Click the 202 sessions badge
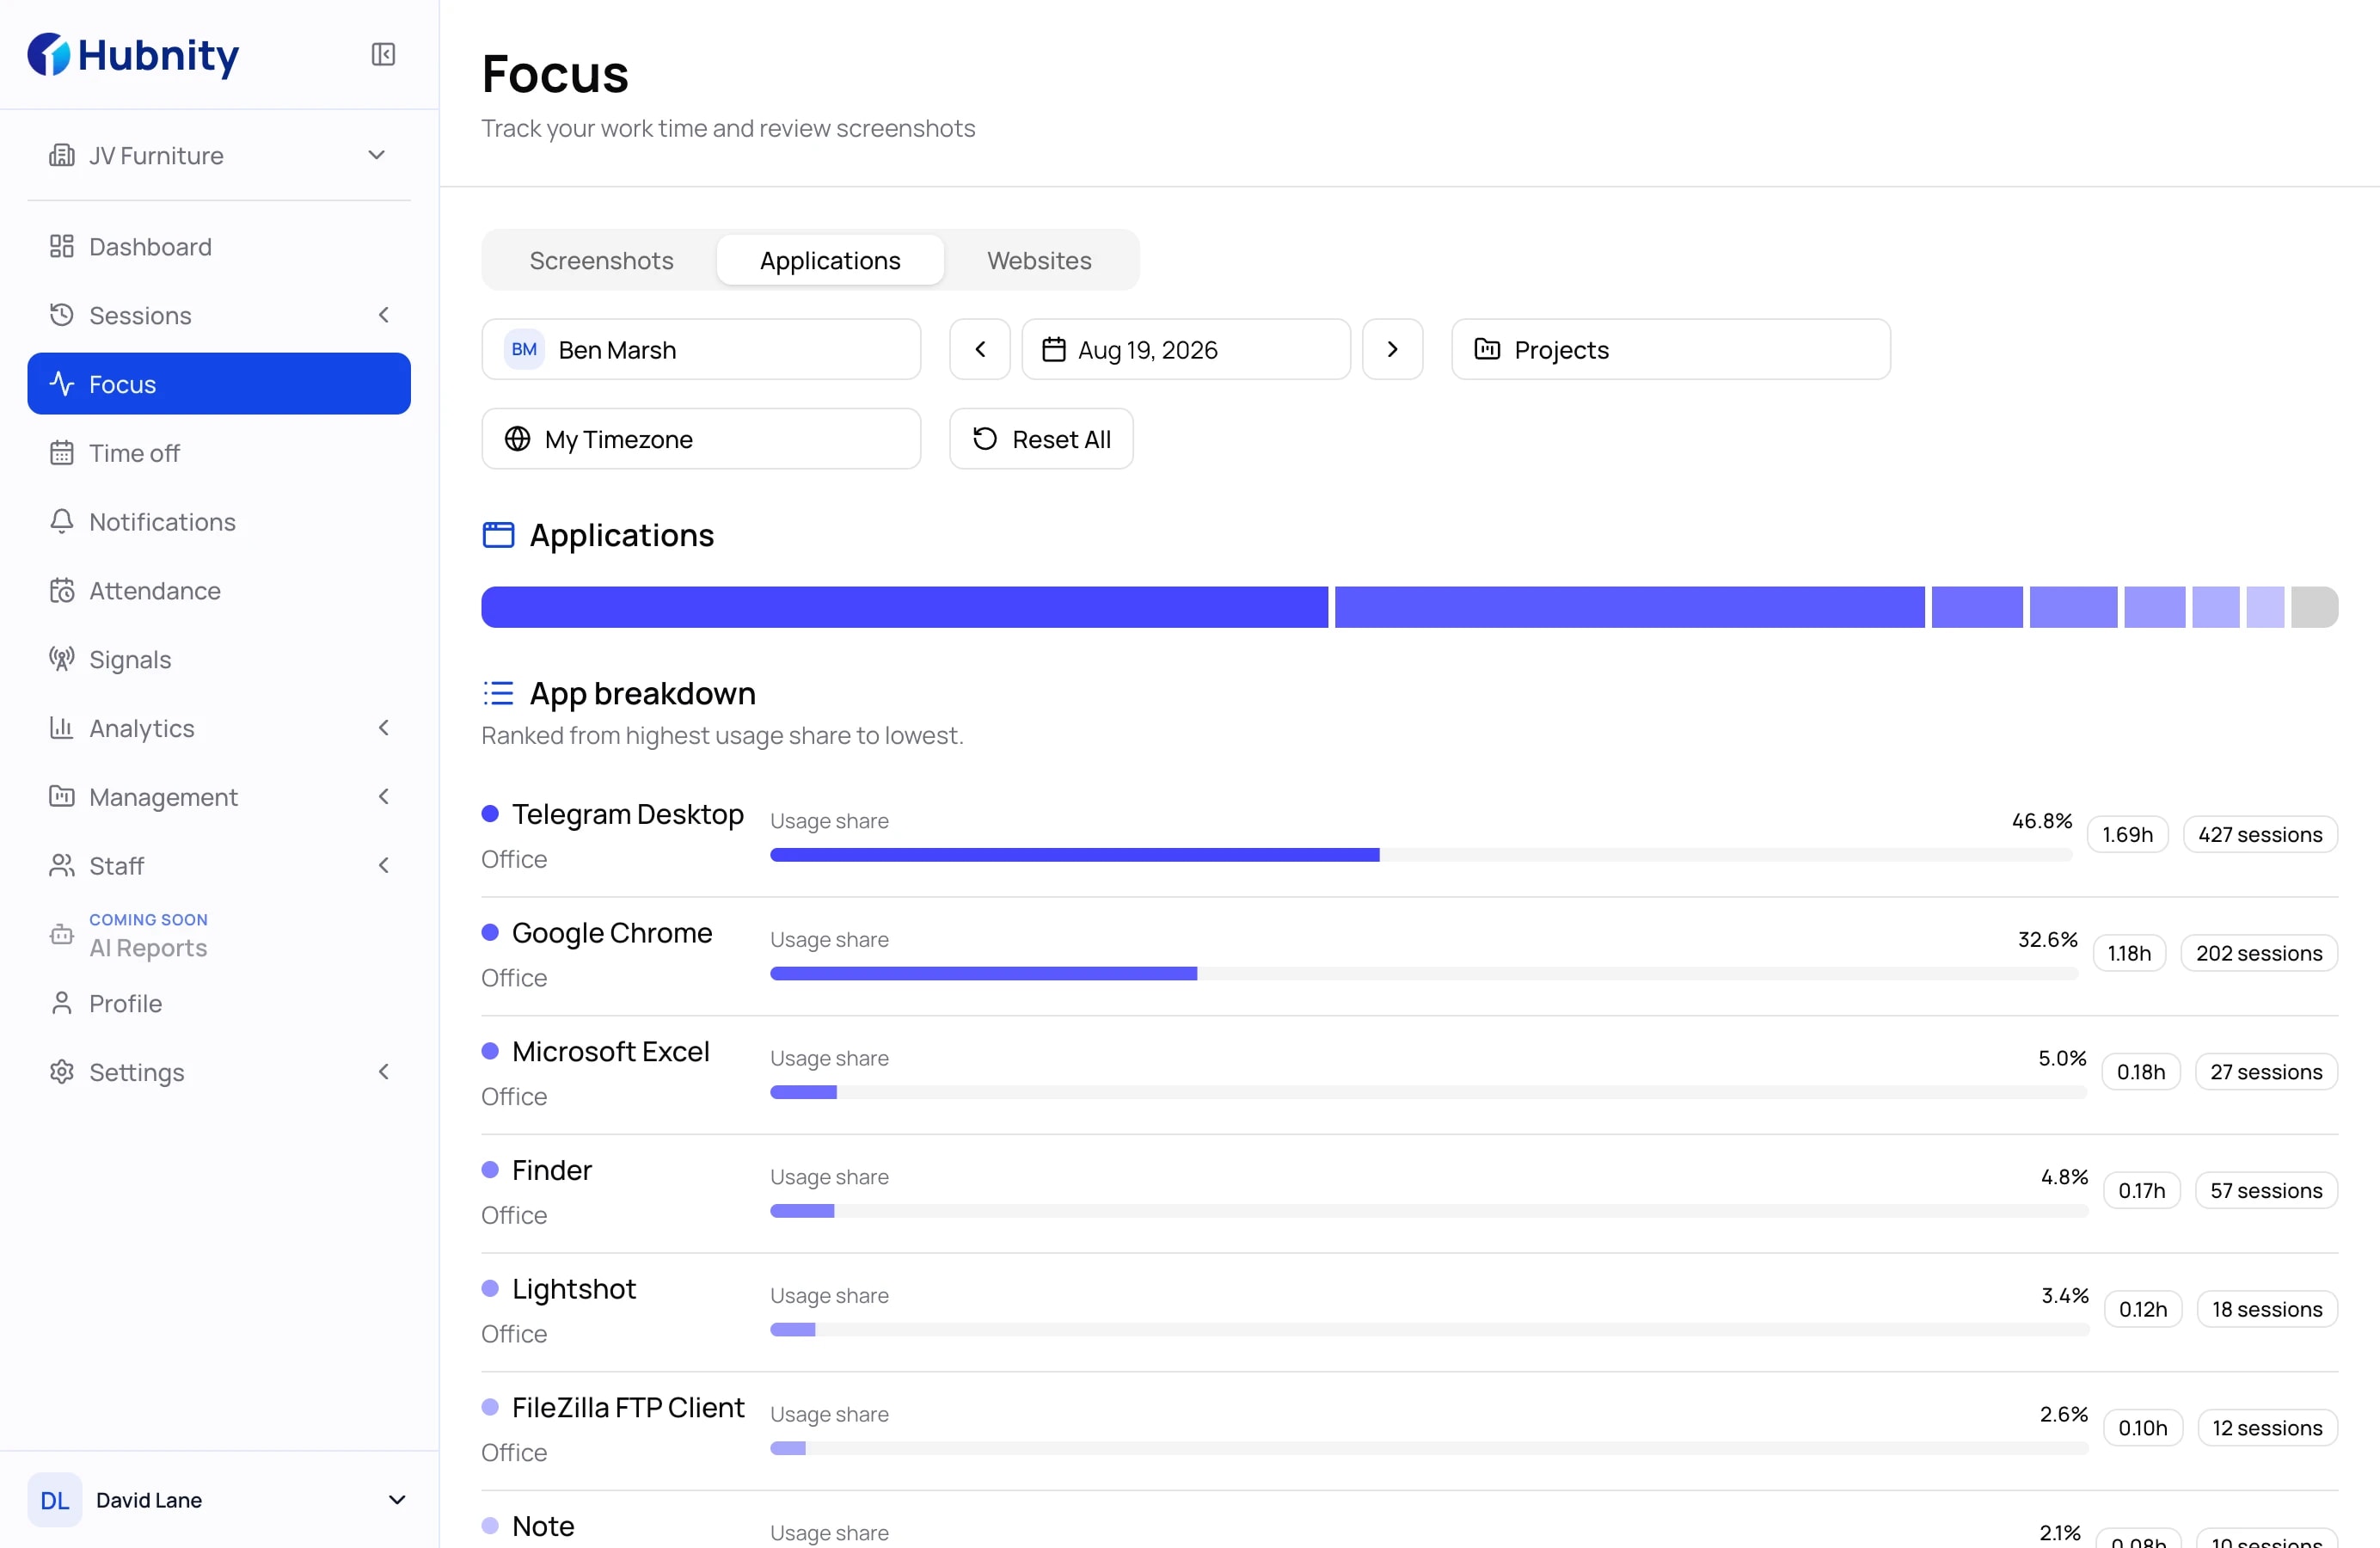 point(2258,953)
